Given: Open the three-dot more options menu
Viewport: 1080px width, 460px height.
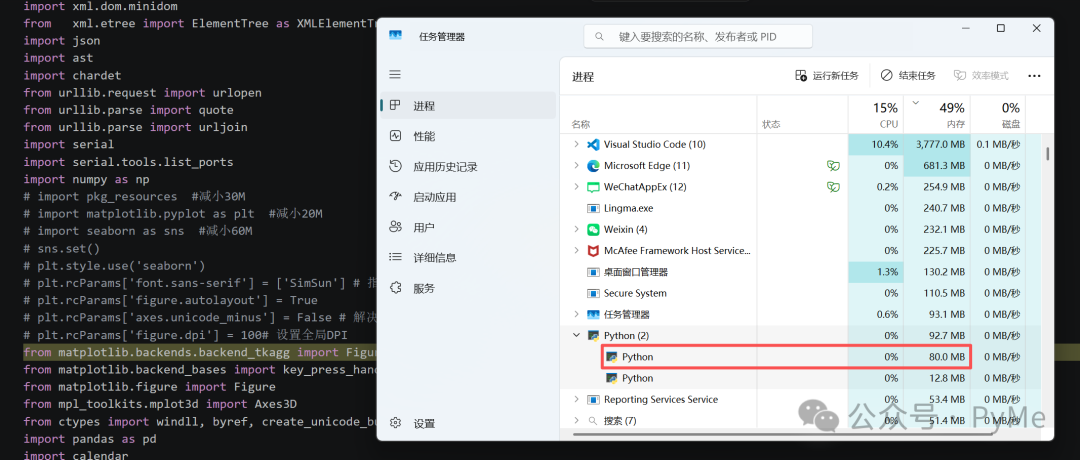Looking at the screenshot, I should click(1034, 76).
